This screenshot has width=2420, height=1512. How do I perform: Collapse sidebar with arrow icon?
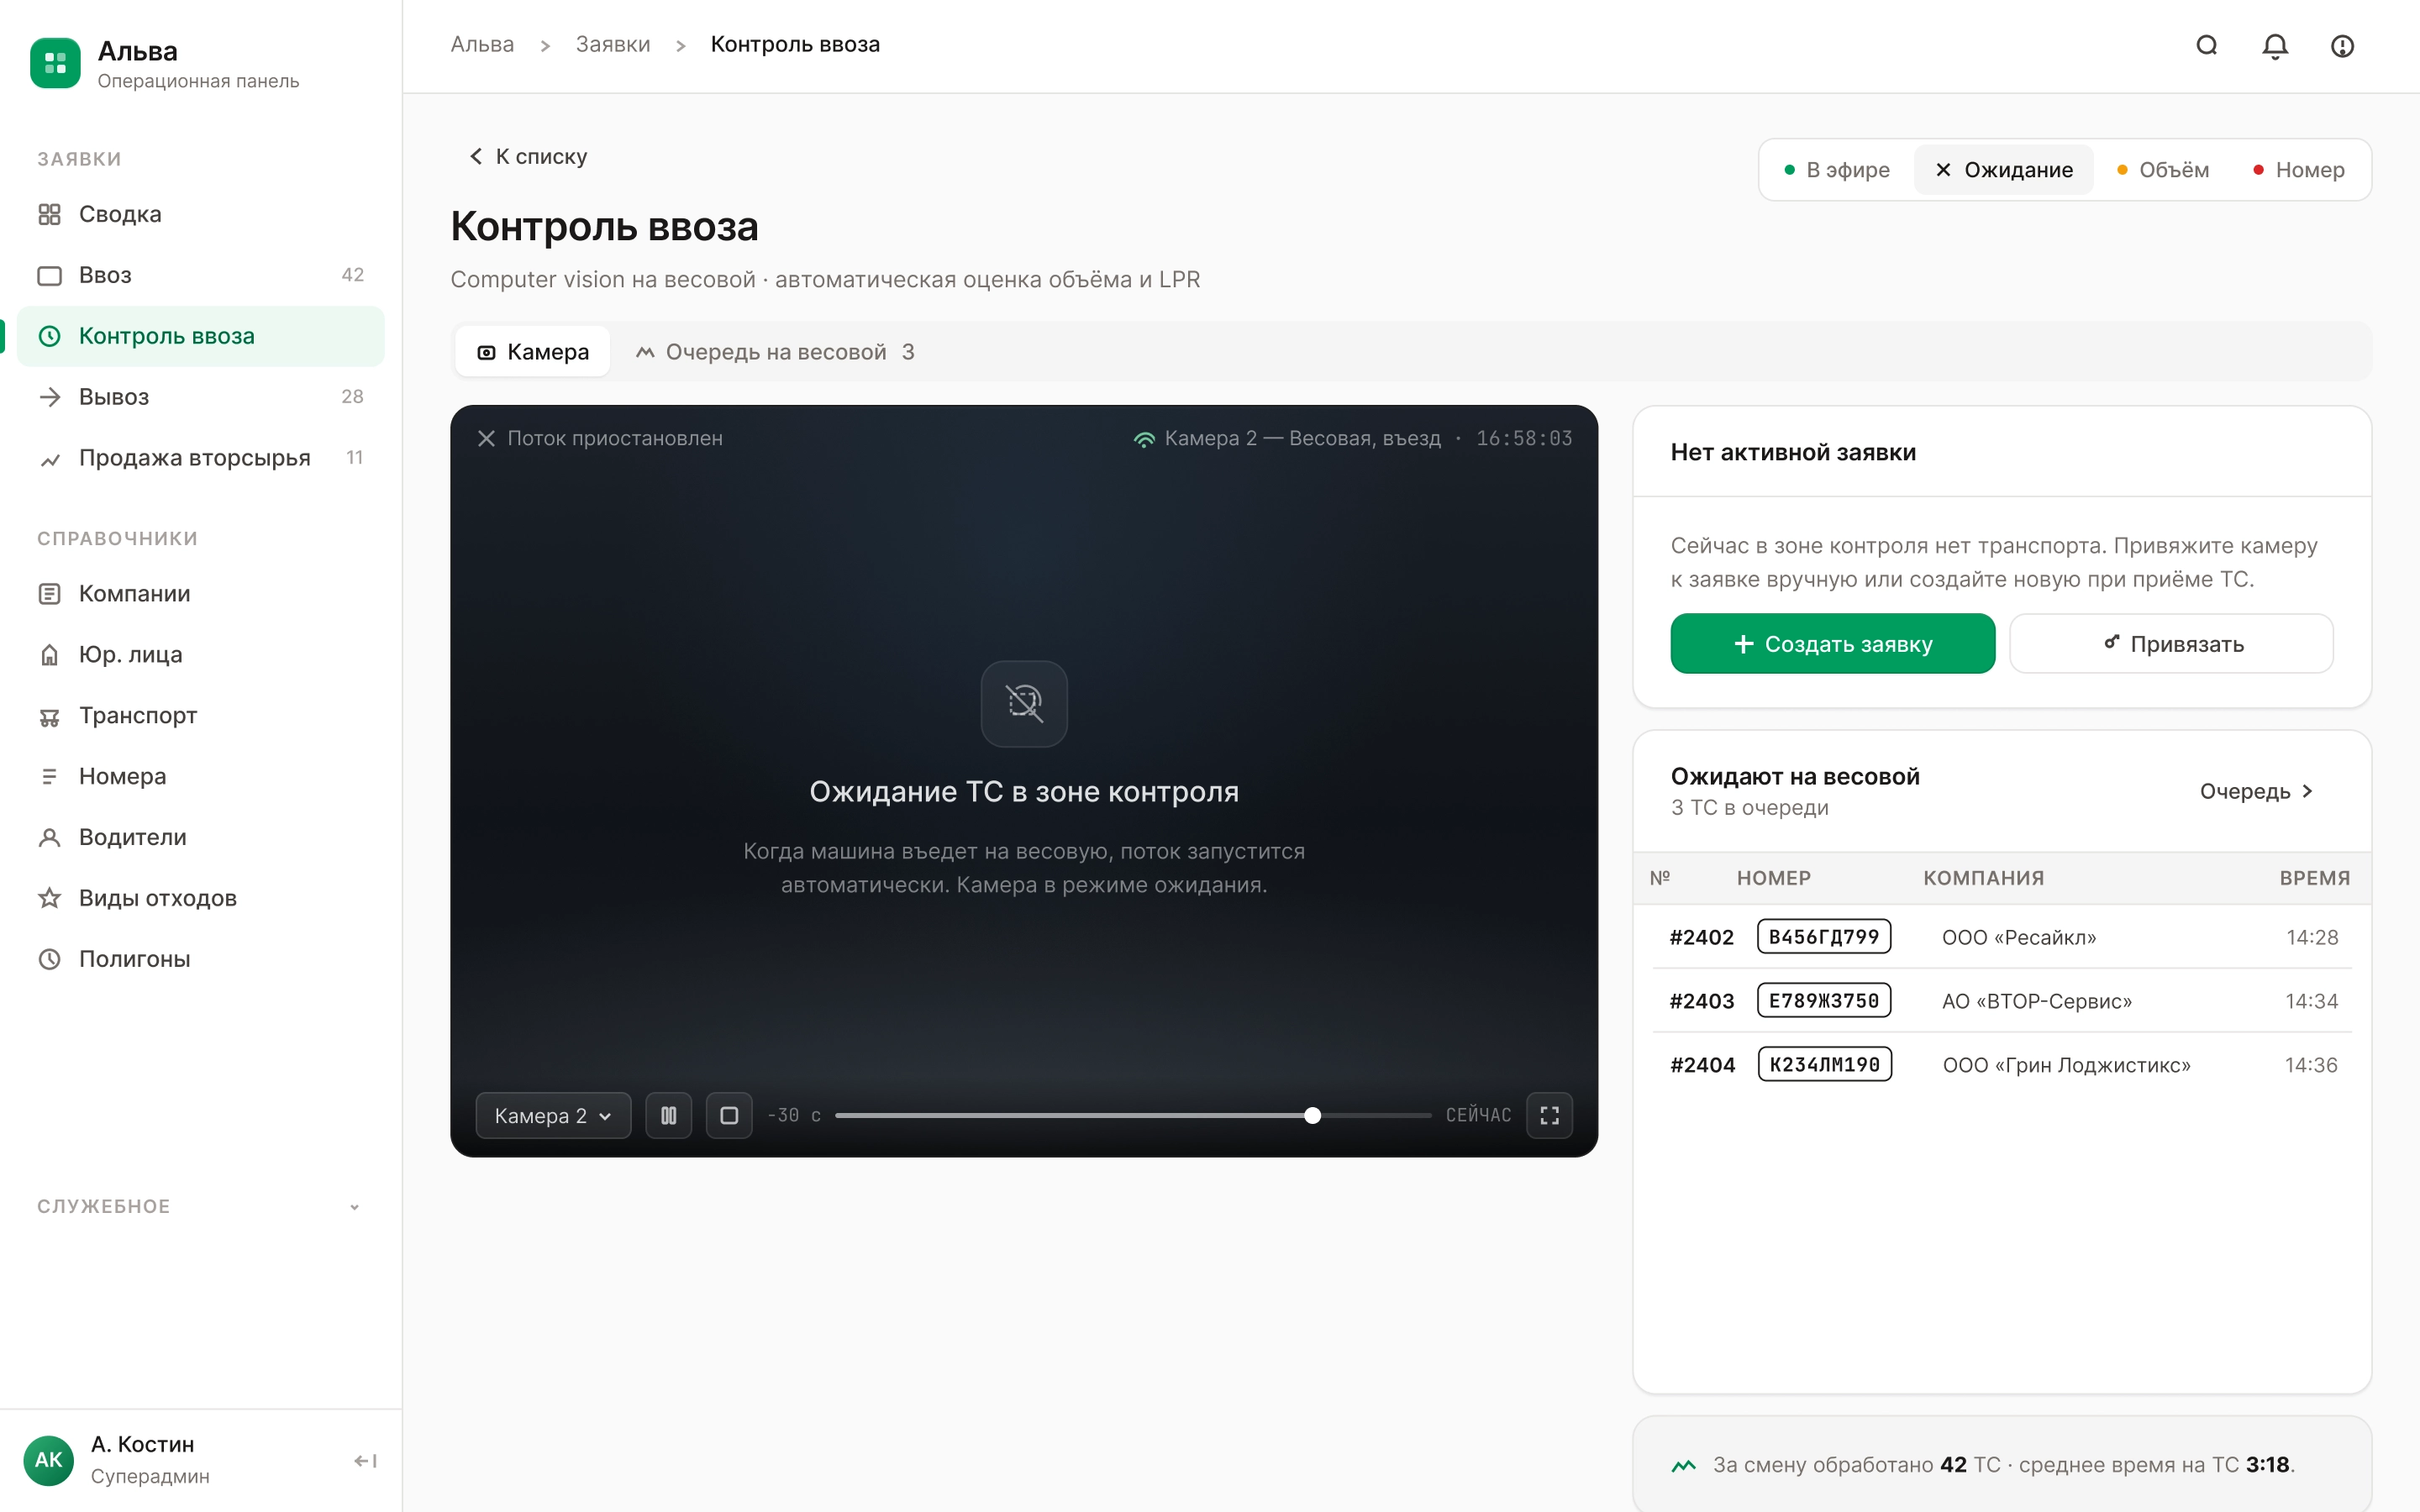[366, 1461]
